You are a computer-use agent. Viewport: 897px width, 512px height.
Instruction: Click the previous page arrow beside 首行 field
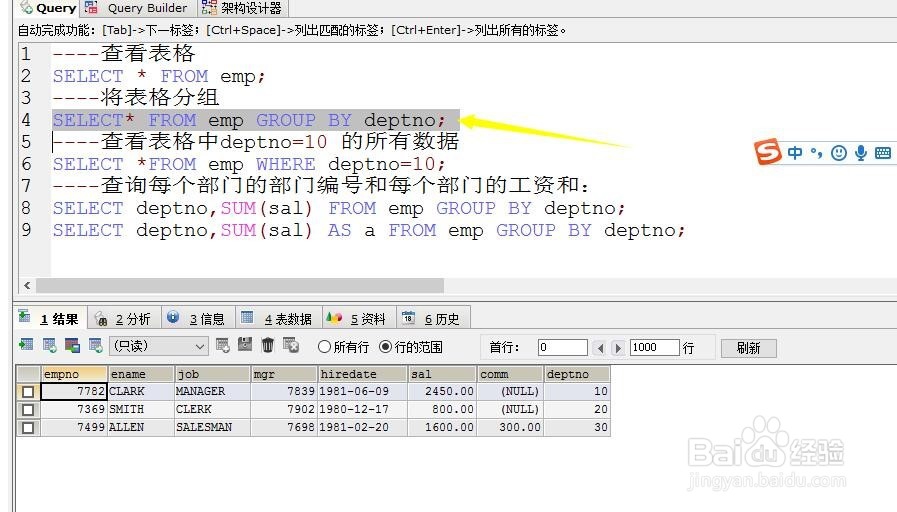pyautogui.click(x=600, y=348)
